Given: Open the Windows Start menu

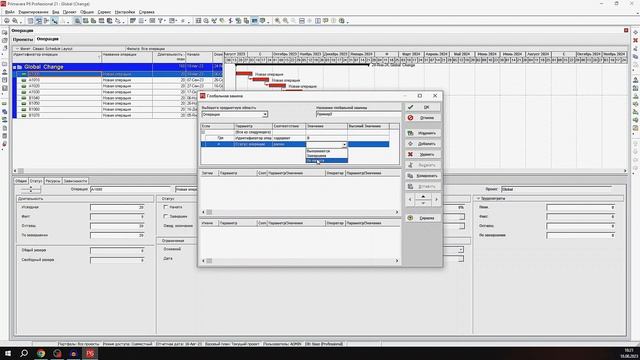Looking at the screenshot, I should tap(8, 353).
